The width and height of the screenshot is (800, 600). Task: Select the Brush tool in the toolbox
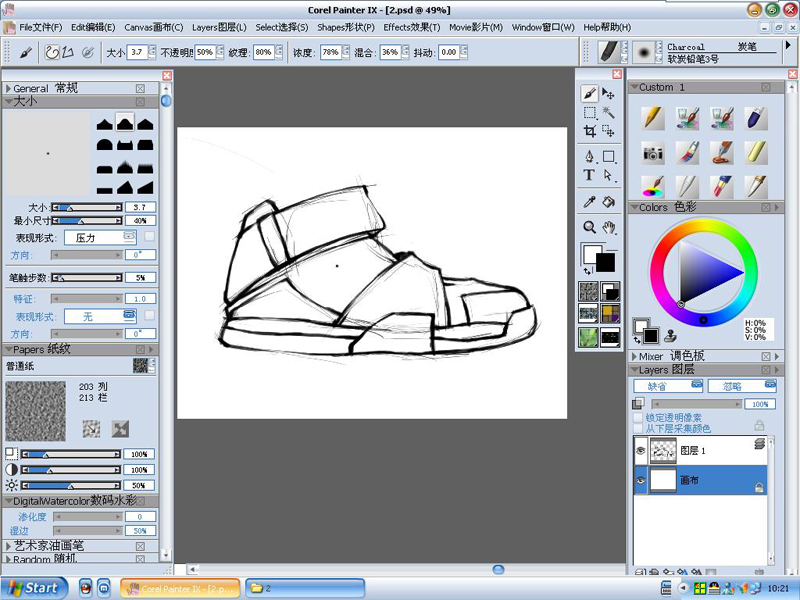coord(589,93)
